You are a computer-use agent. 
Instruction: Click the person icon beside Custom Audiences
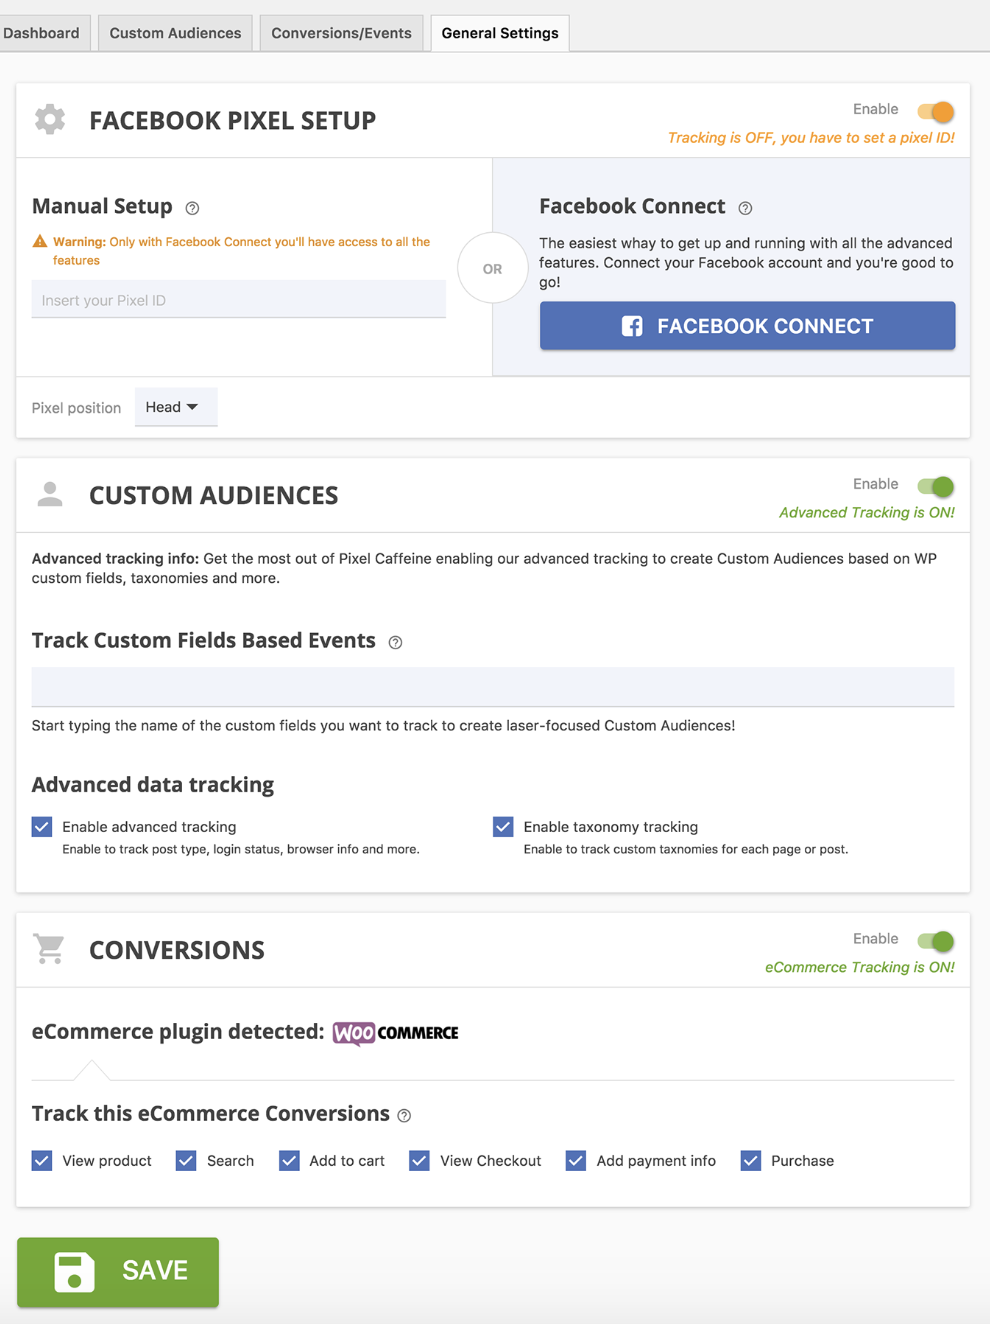50,494
